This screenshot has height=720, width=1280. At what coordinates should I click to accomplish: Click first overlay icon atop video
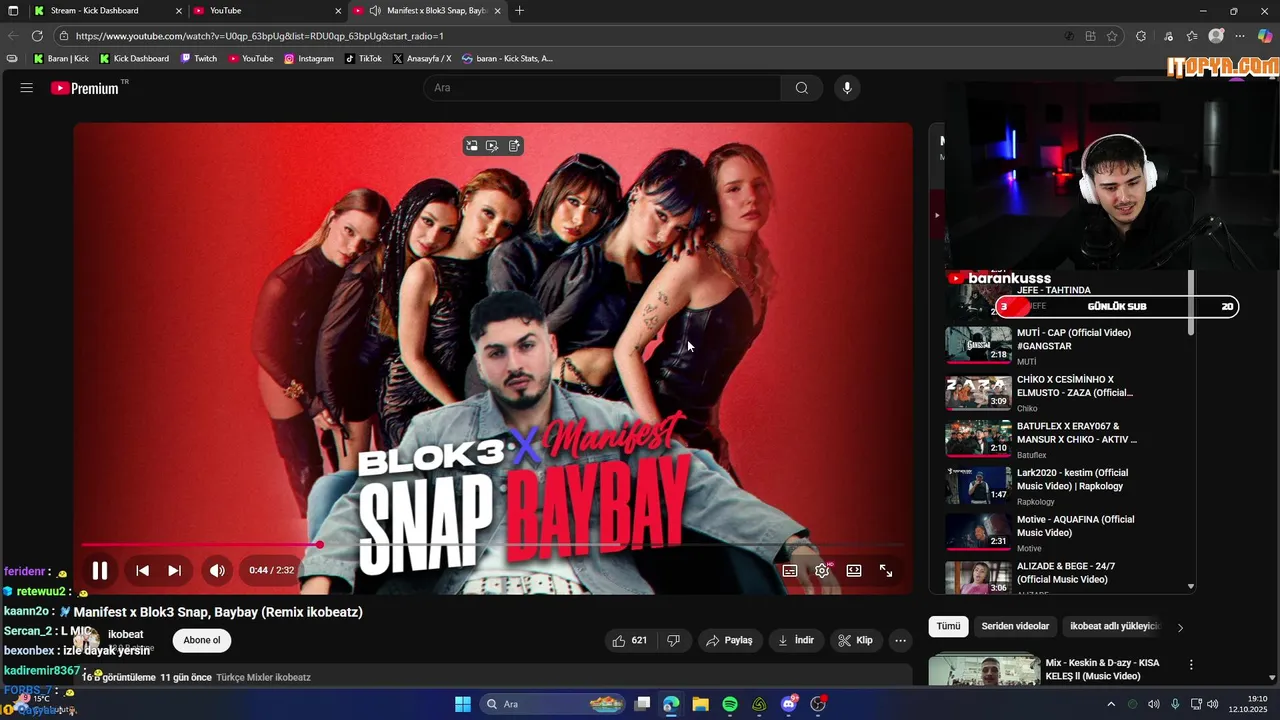[x=472, y=146]
